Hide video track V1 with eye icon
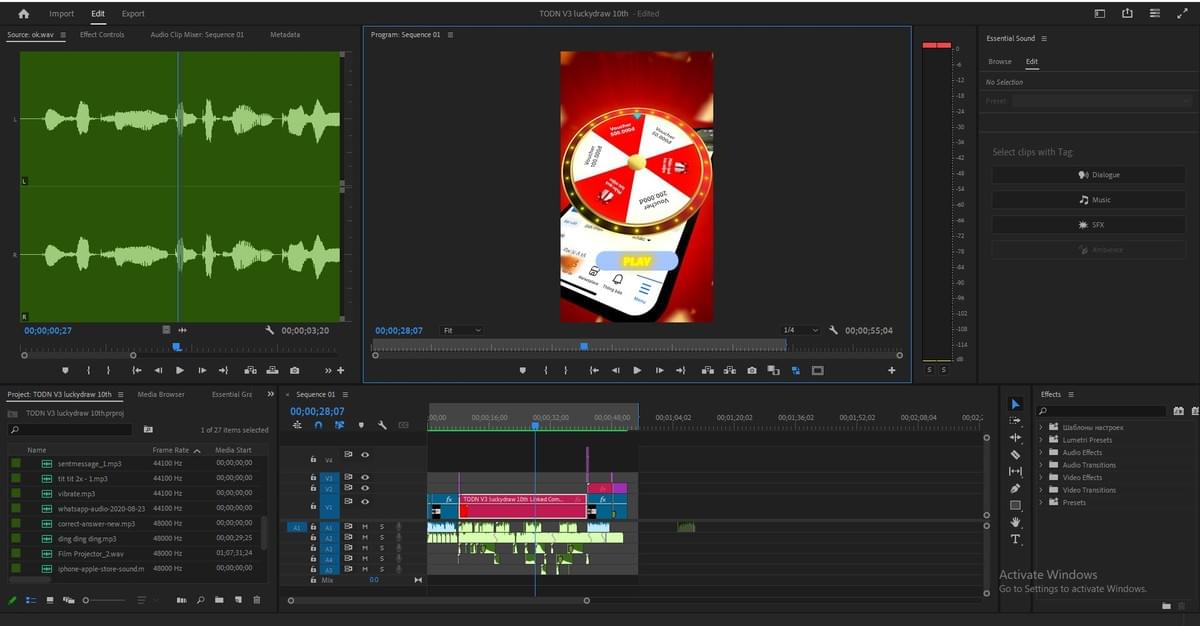Viewport: 1200px width, 626px height. click(x=365, y=501)
